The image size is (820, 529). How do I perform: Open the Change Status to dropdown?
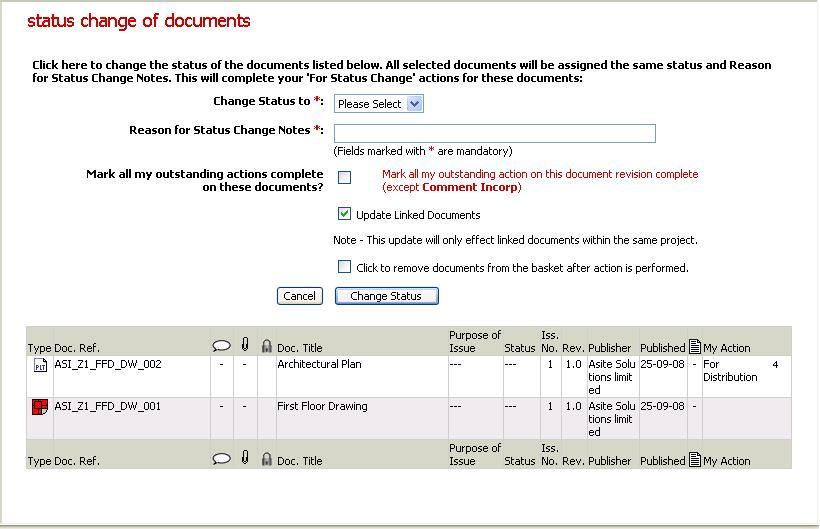pos(379,104)
